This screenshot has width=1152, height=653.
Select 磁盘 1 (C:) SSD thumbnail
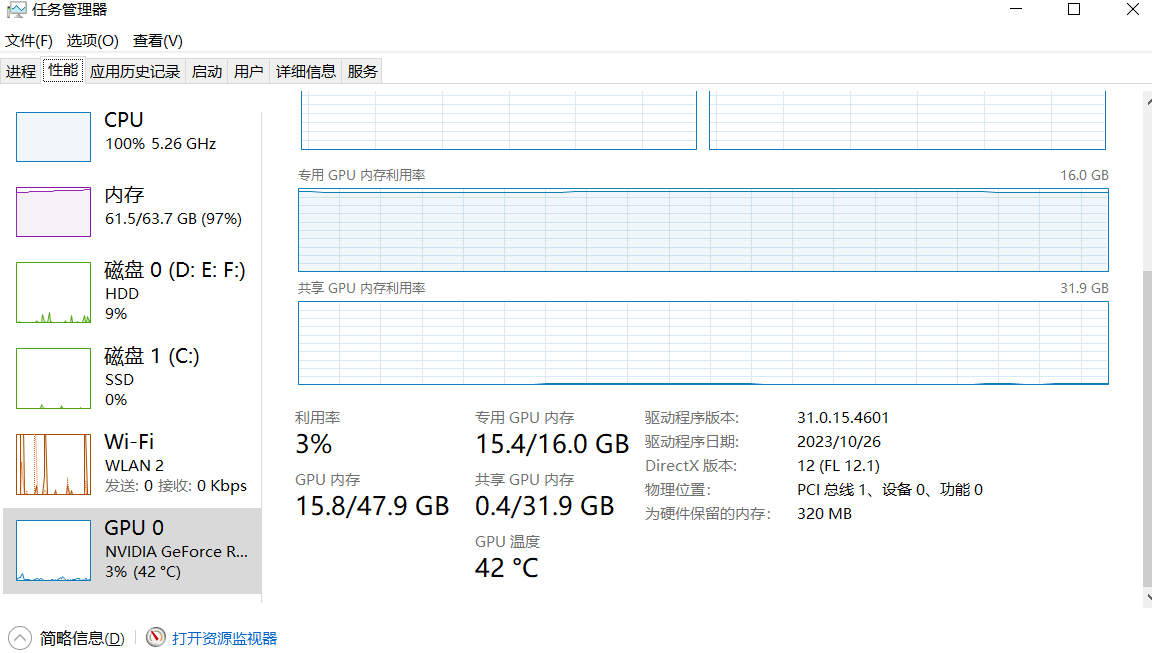(53, 378)
